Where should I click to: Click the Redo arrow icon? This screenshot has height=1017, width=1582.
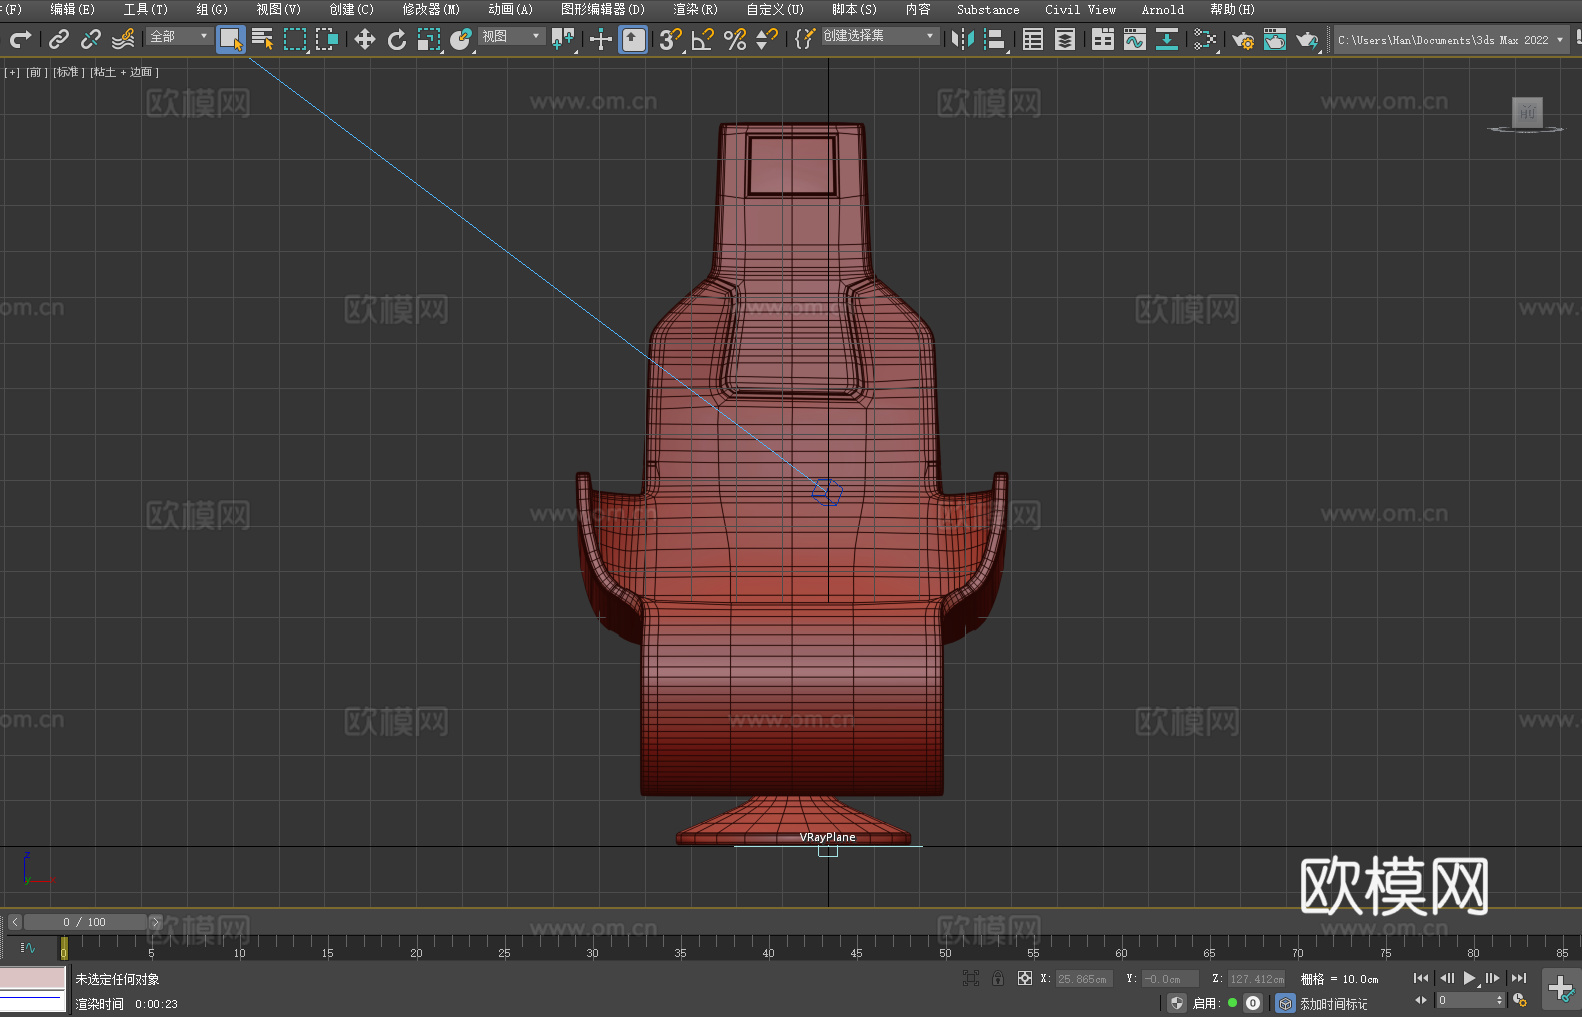pyautogui.click(x=20, y=39)
